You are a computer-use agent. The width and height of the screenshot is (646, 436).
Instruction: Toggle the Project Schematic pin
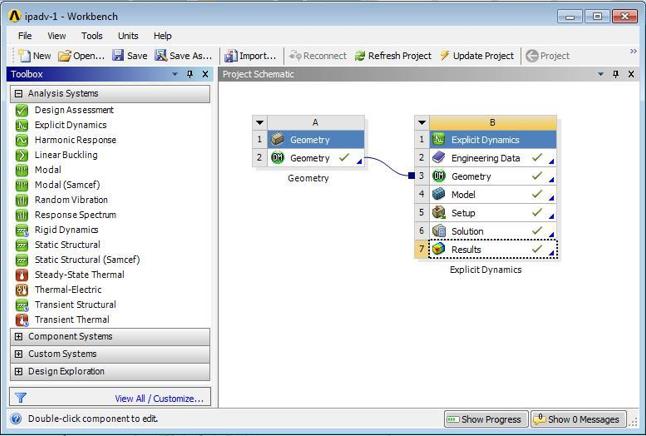point(616,75)
